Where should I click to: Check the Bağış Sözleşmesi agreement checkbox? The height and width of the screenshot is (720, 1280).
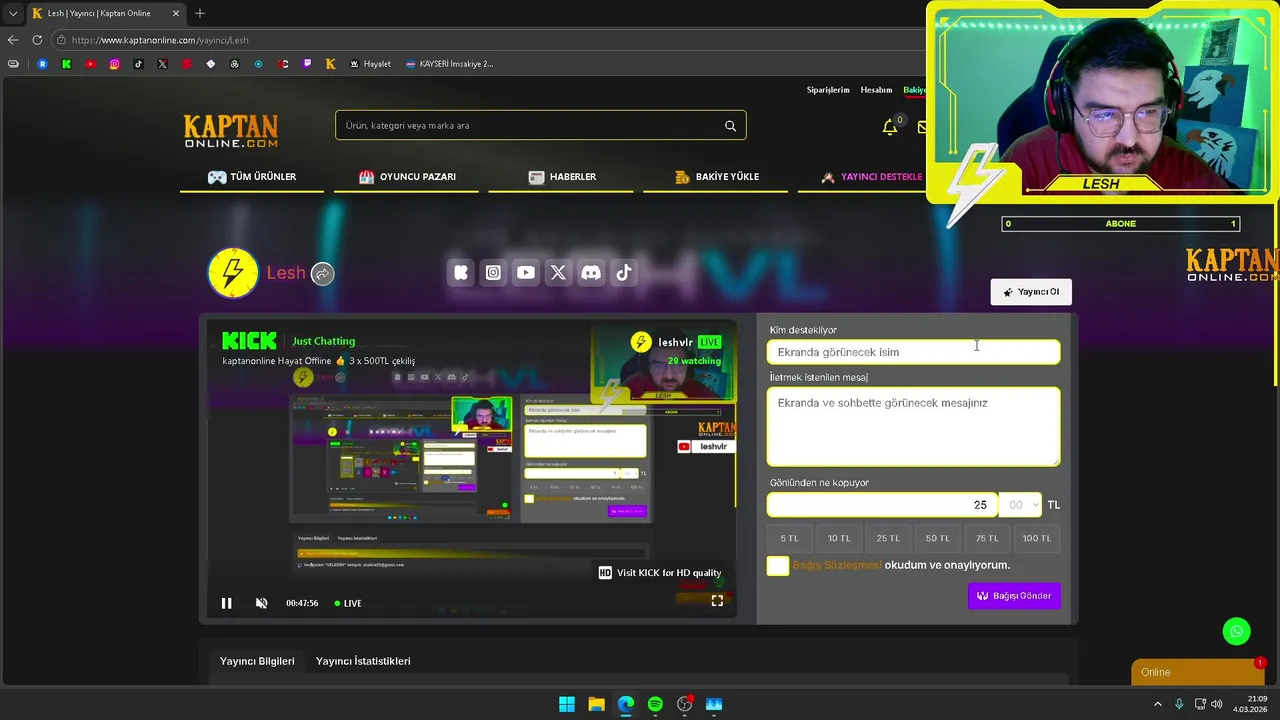pyautogui.click(x=778, y=566)
